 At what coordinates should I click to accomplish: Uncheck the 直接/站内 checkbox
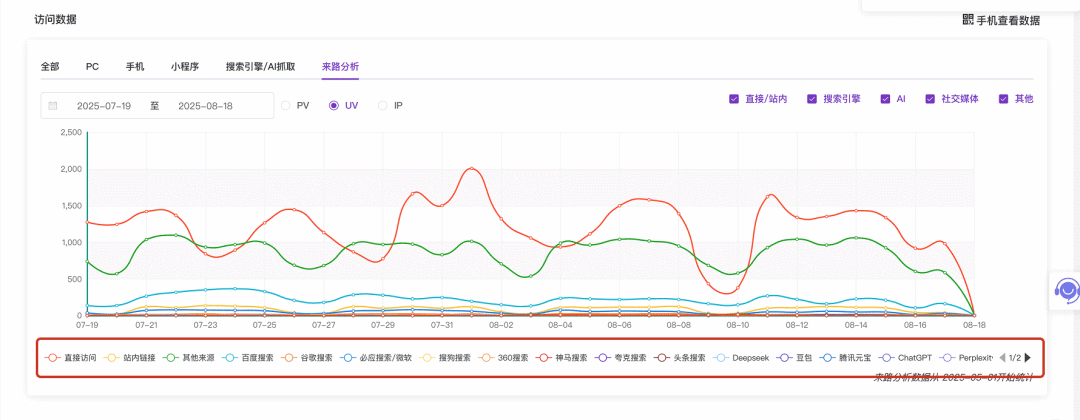click(x=734, y=99)
